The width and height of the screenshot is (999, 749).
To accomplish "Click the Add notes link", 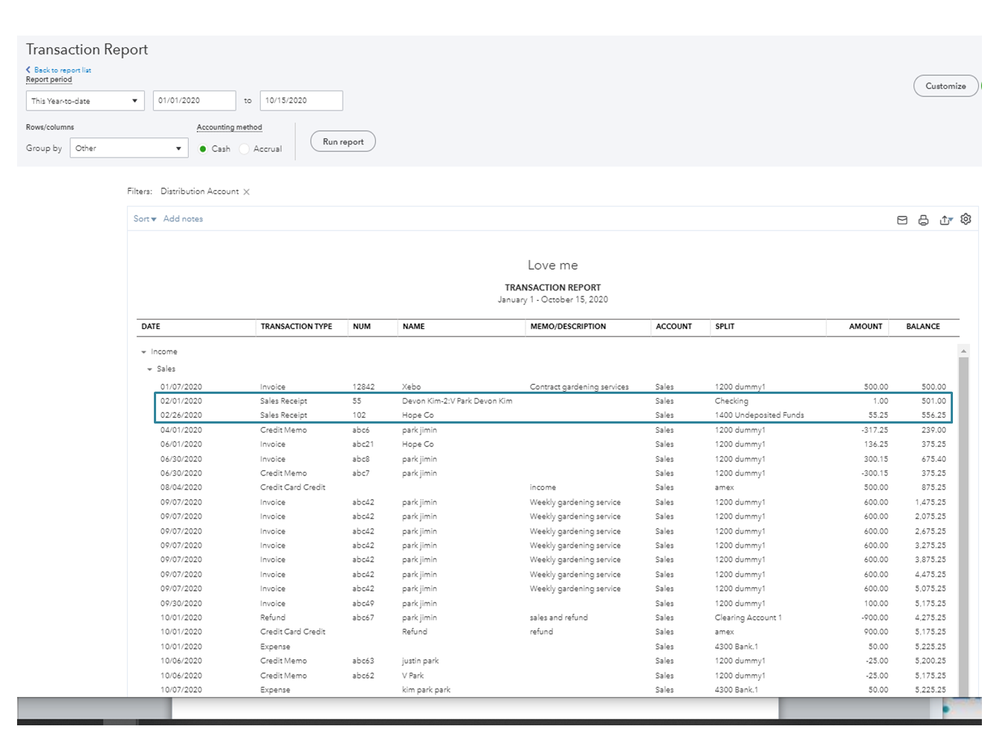I will (x=183, y=219).
